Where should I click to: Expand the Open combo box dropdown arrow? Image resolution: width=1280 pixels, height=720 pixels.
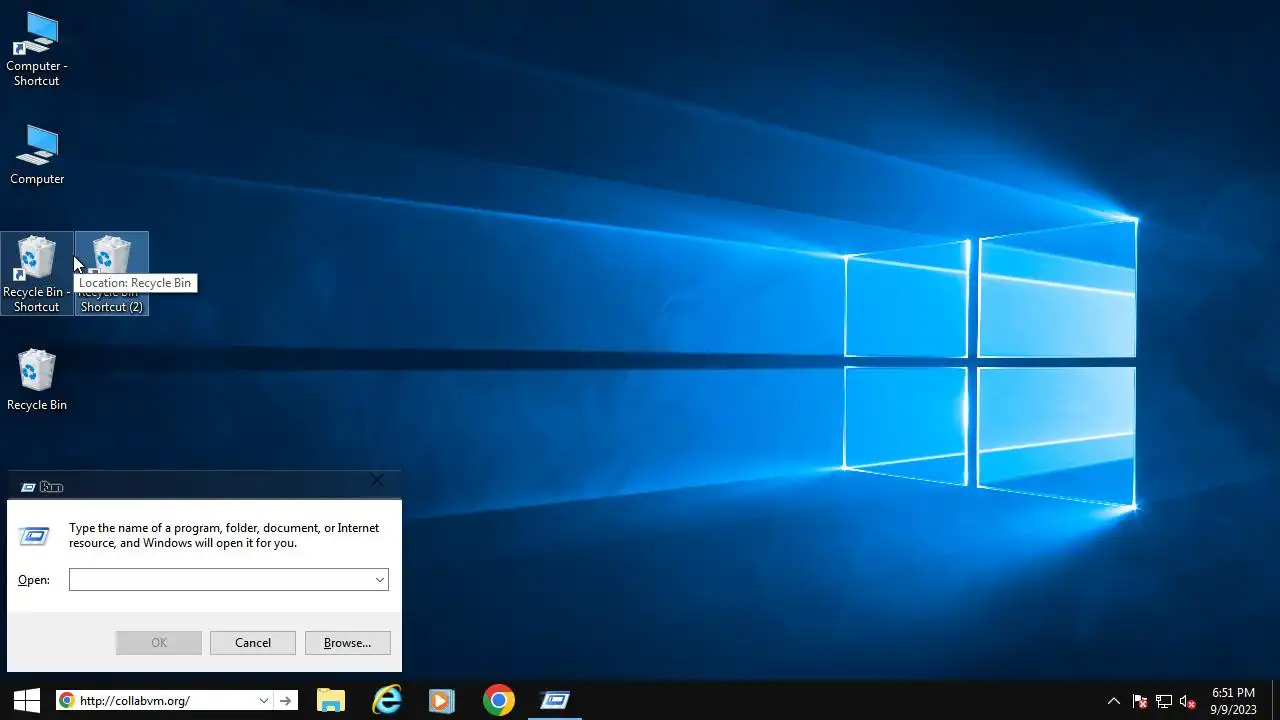(380, 580)
